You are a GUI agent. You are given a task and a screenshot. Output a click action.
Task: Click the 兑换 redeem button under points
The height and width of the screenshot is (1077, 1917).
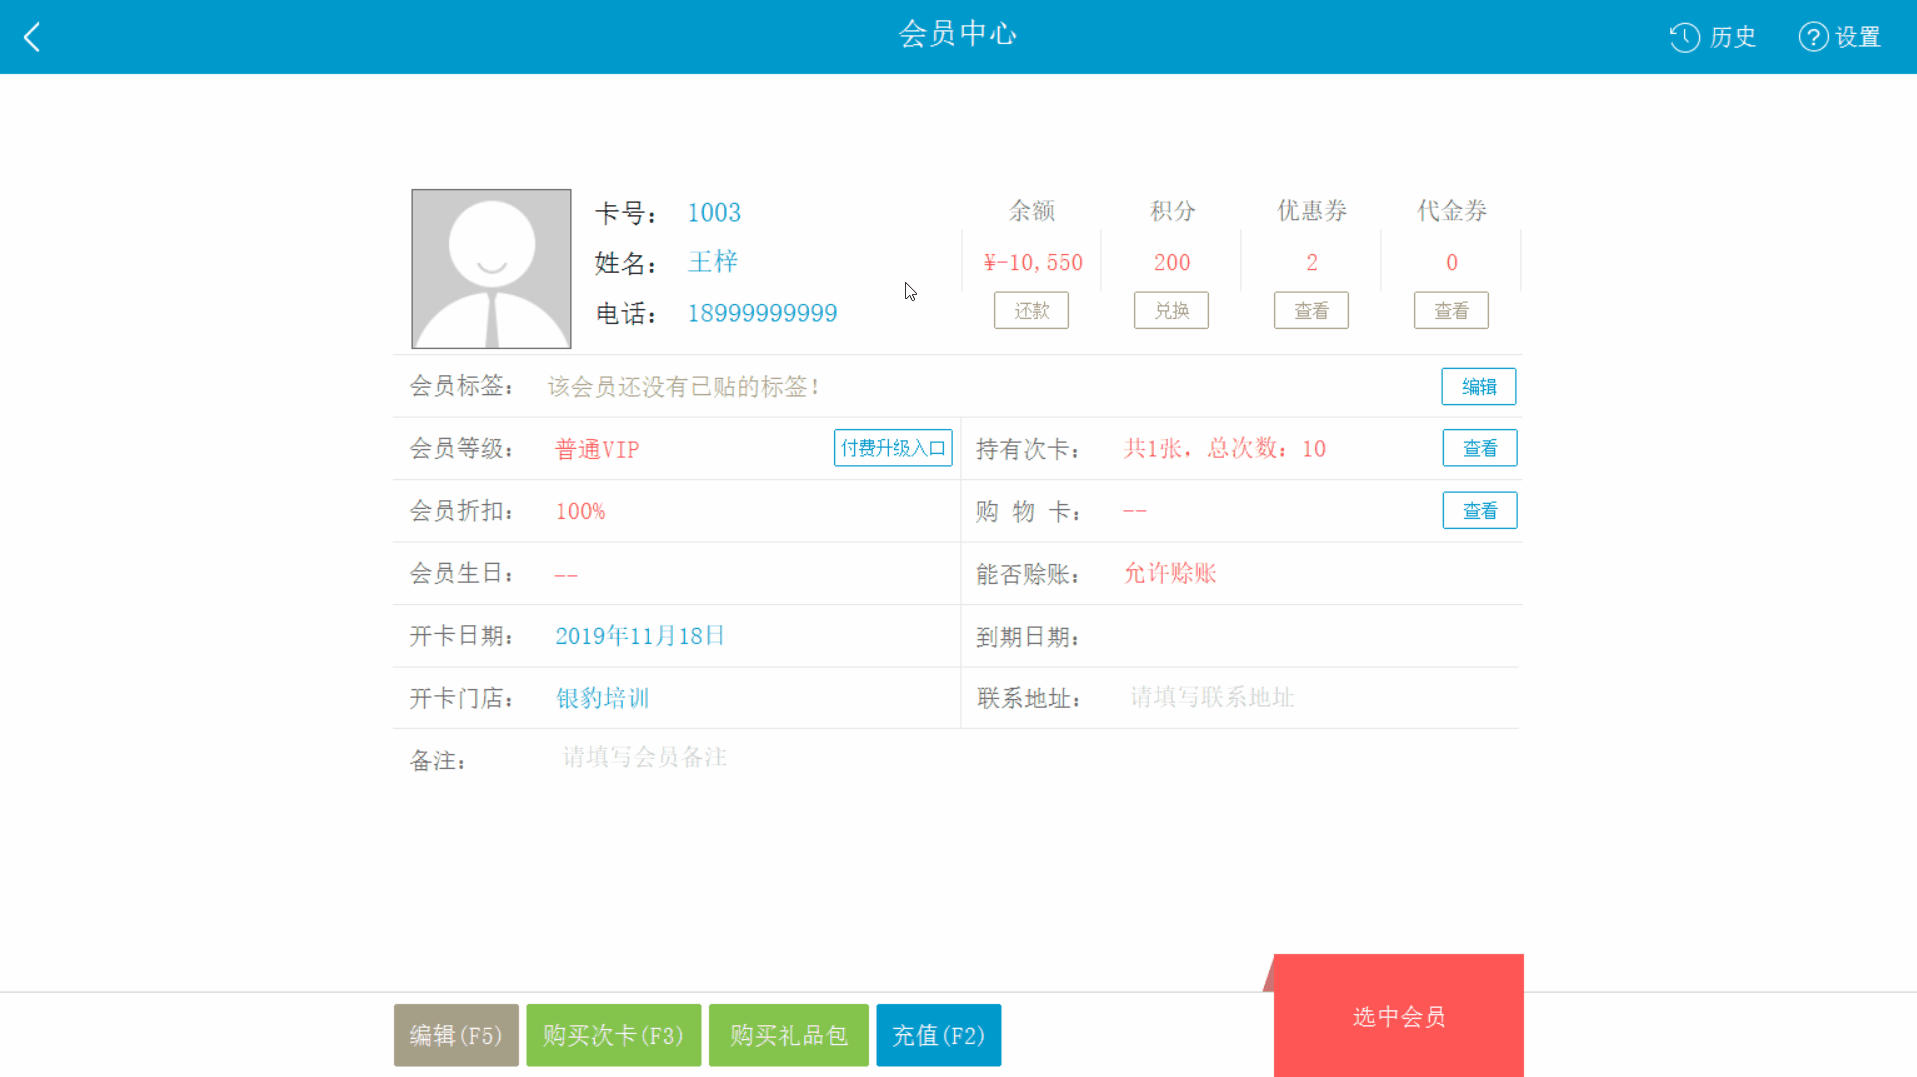(x=1171, y=311)
